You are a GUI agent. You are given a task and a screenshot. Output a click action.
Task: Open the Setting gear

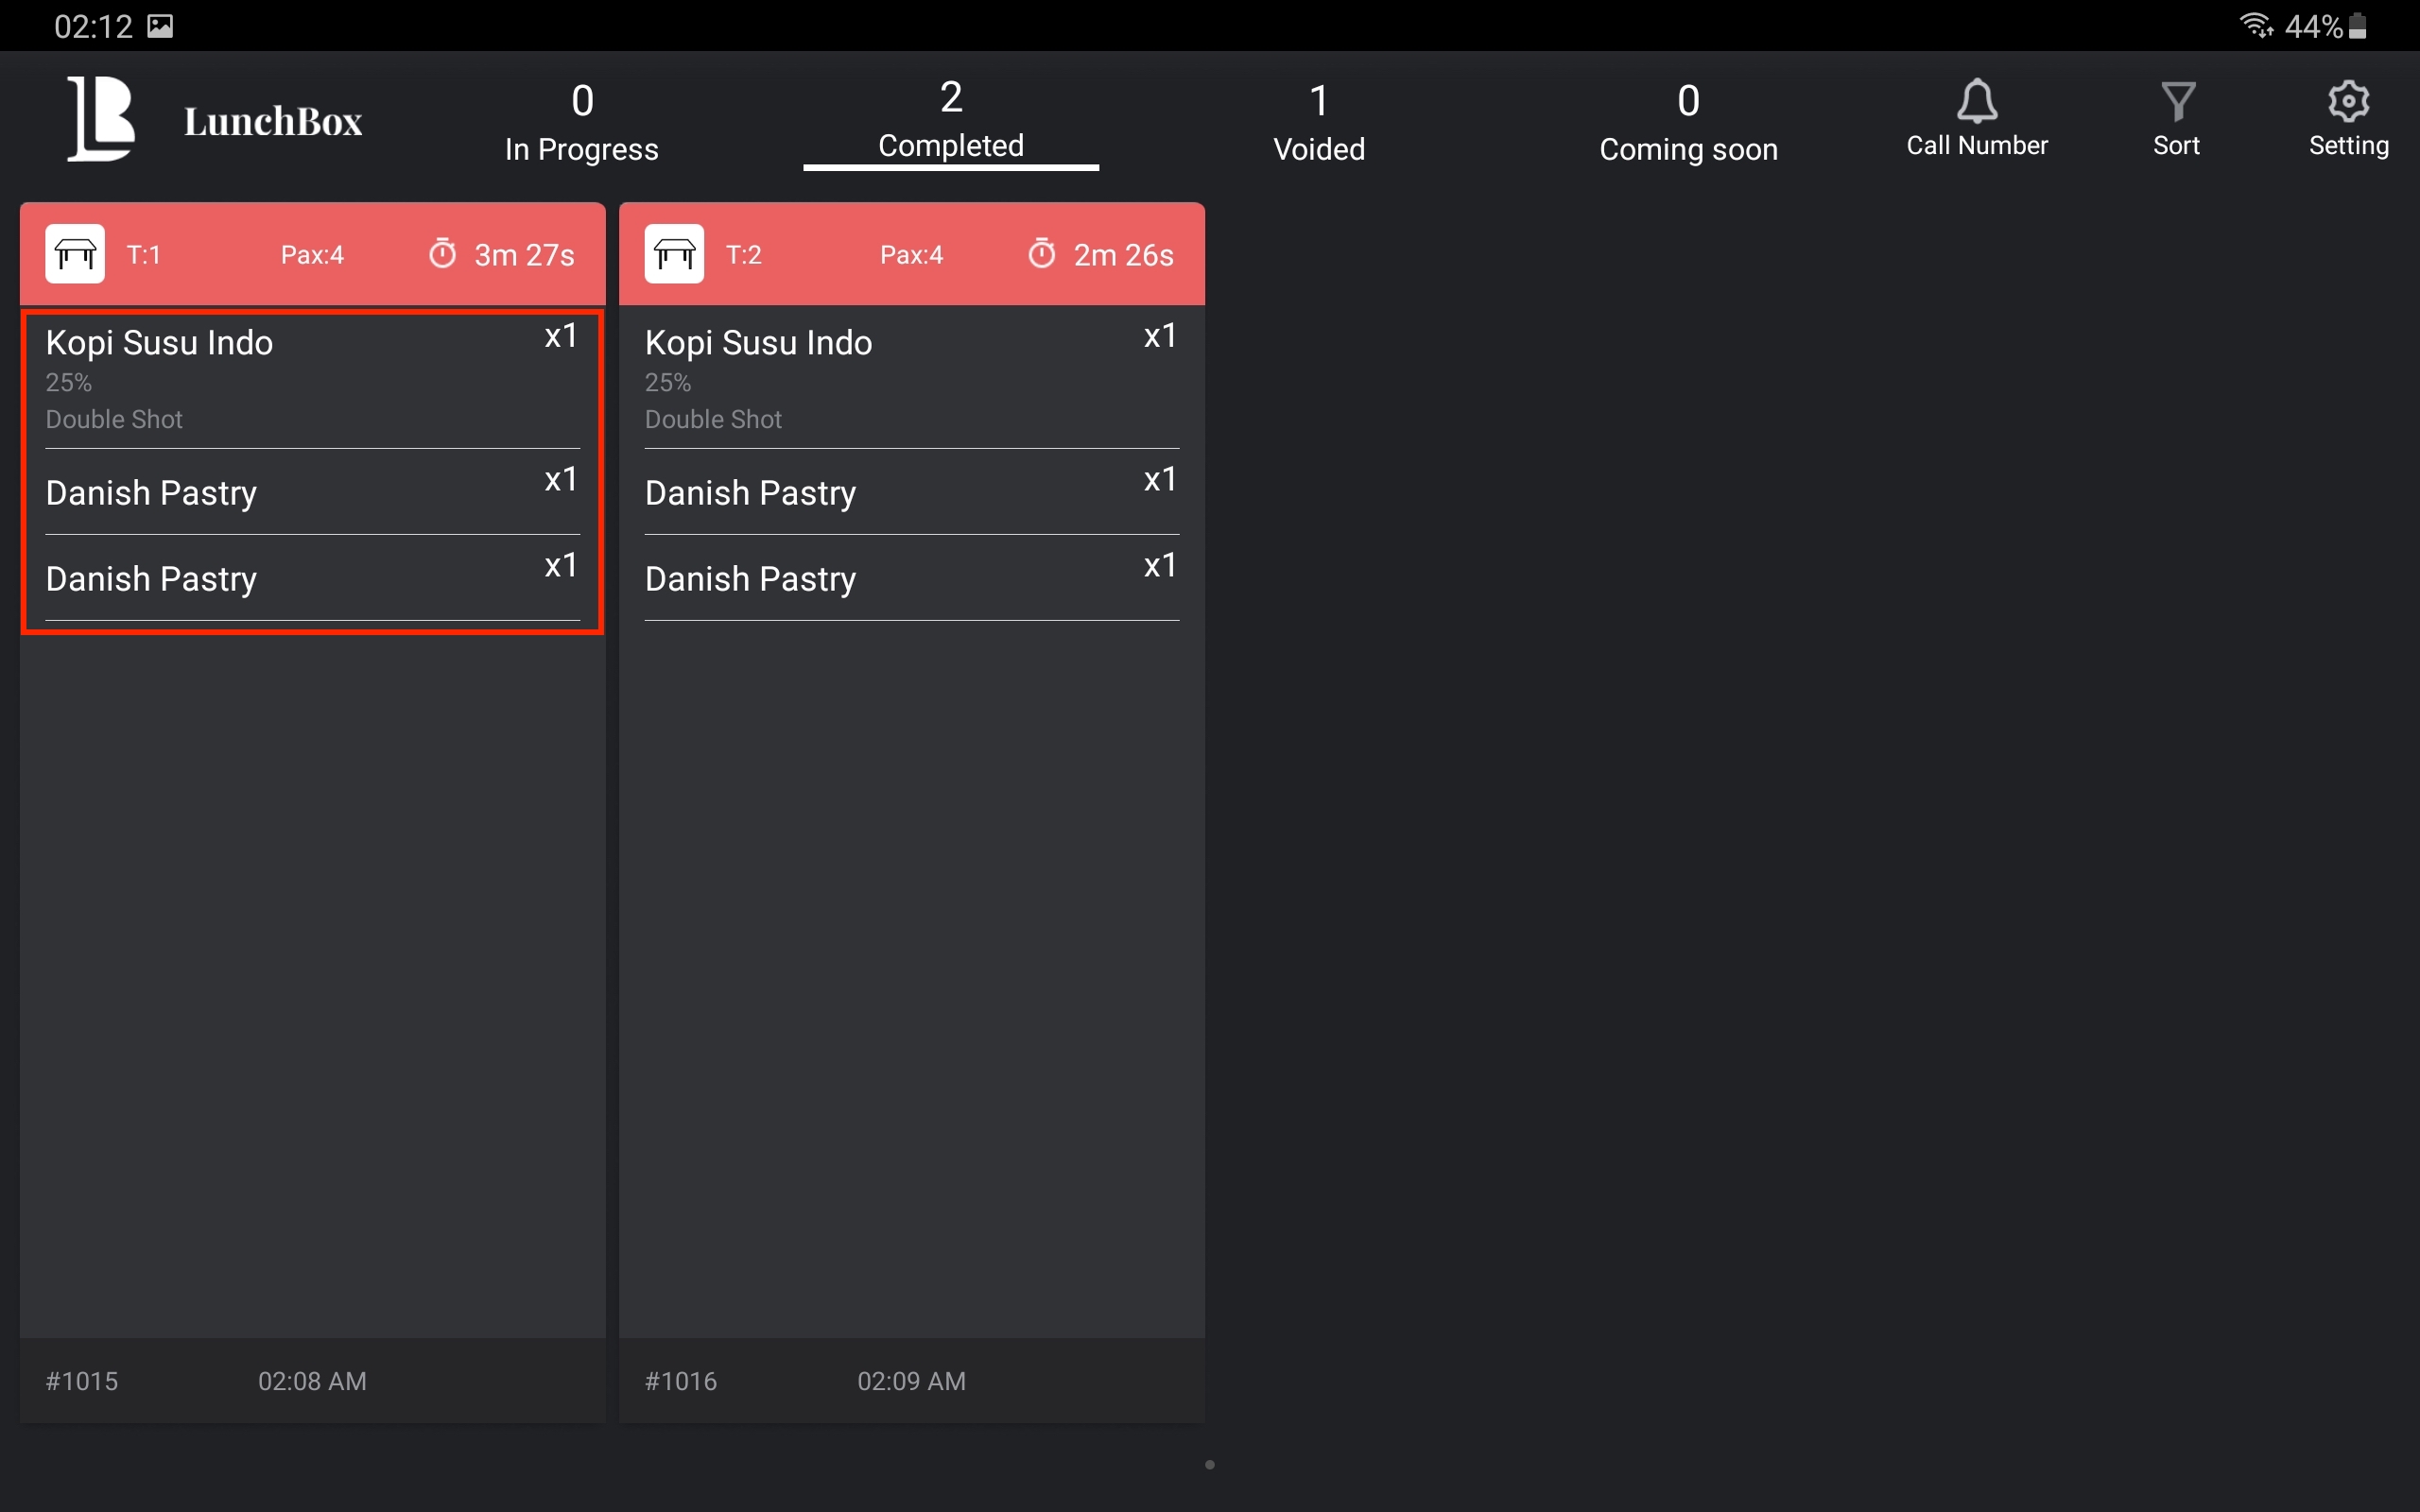[2347, 102]
